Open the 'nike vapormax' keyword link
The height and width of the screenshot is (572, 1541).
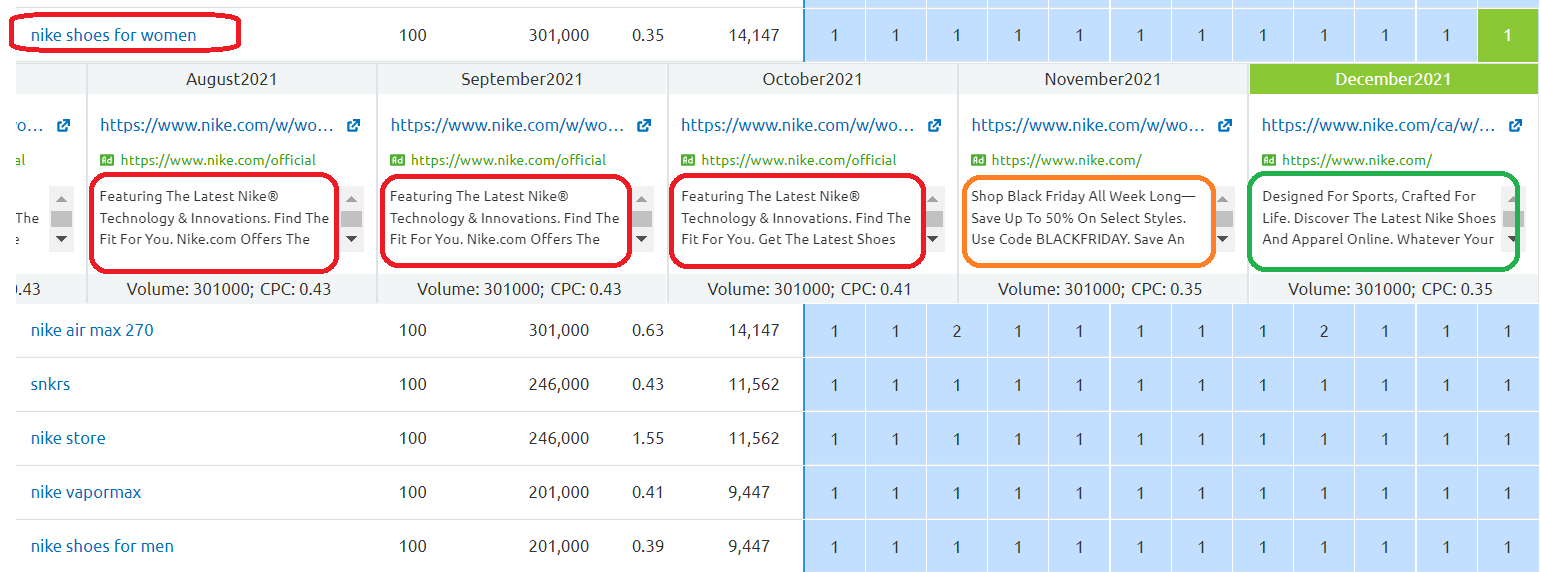coord(86,492)
